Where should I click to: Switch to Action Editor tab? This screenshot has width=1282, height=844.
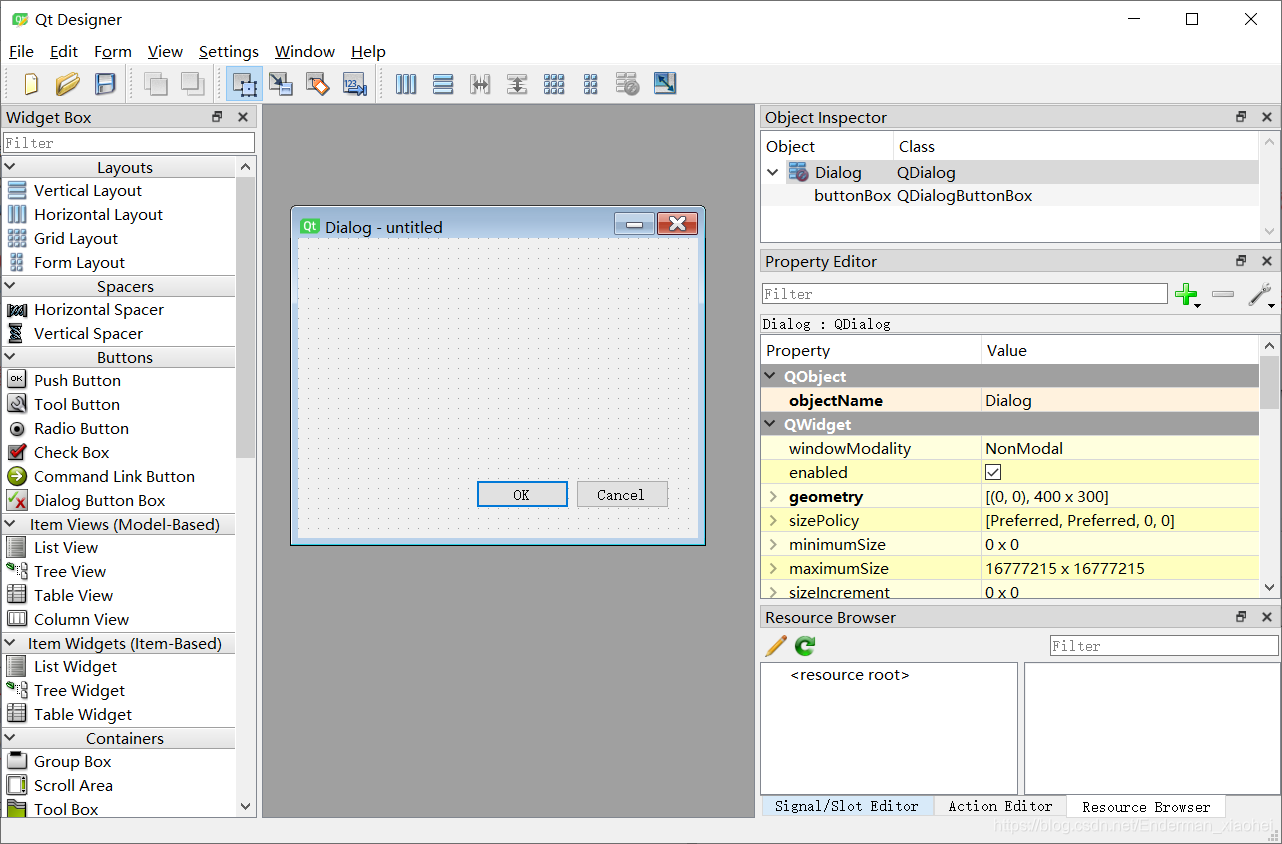(1000, 806)
